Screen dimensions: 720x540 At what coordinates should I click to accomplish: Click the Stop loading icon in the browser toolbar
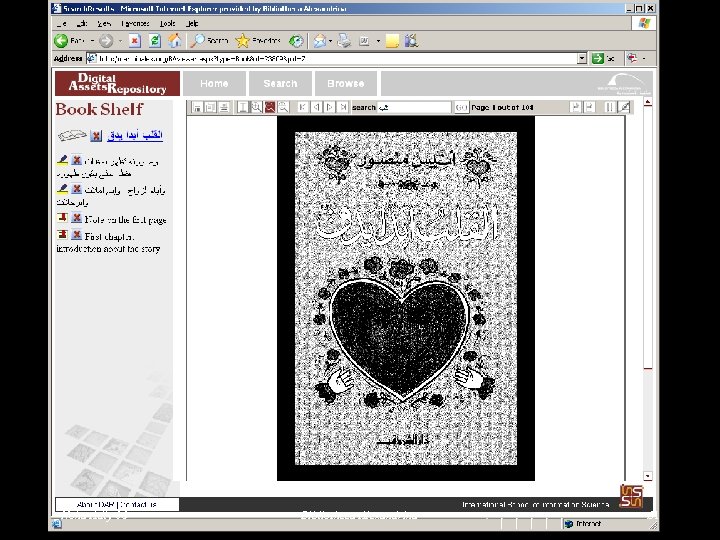point(134,41)
